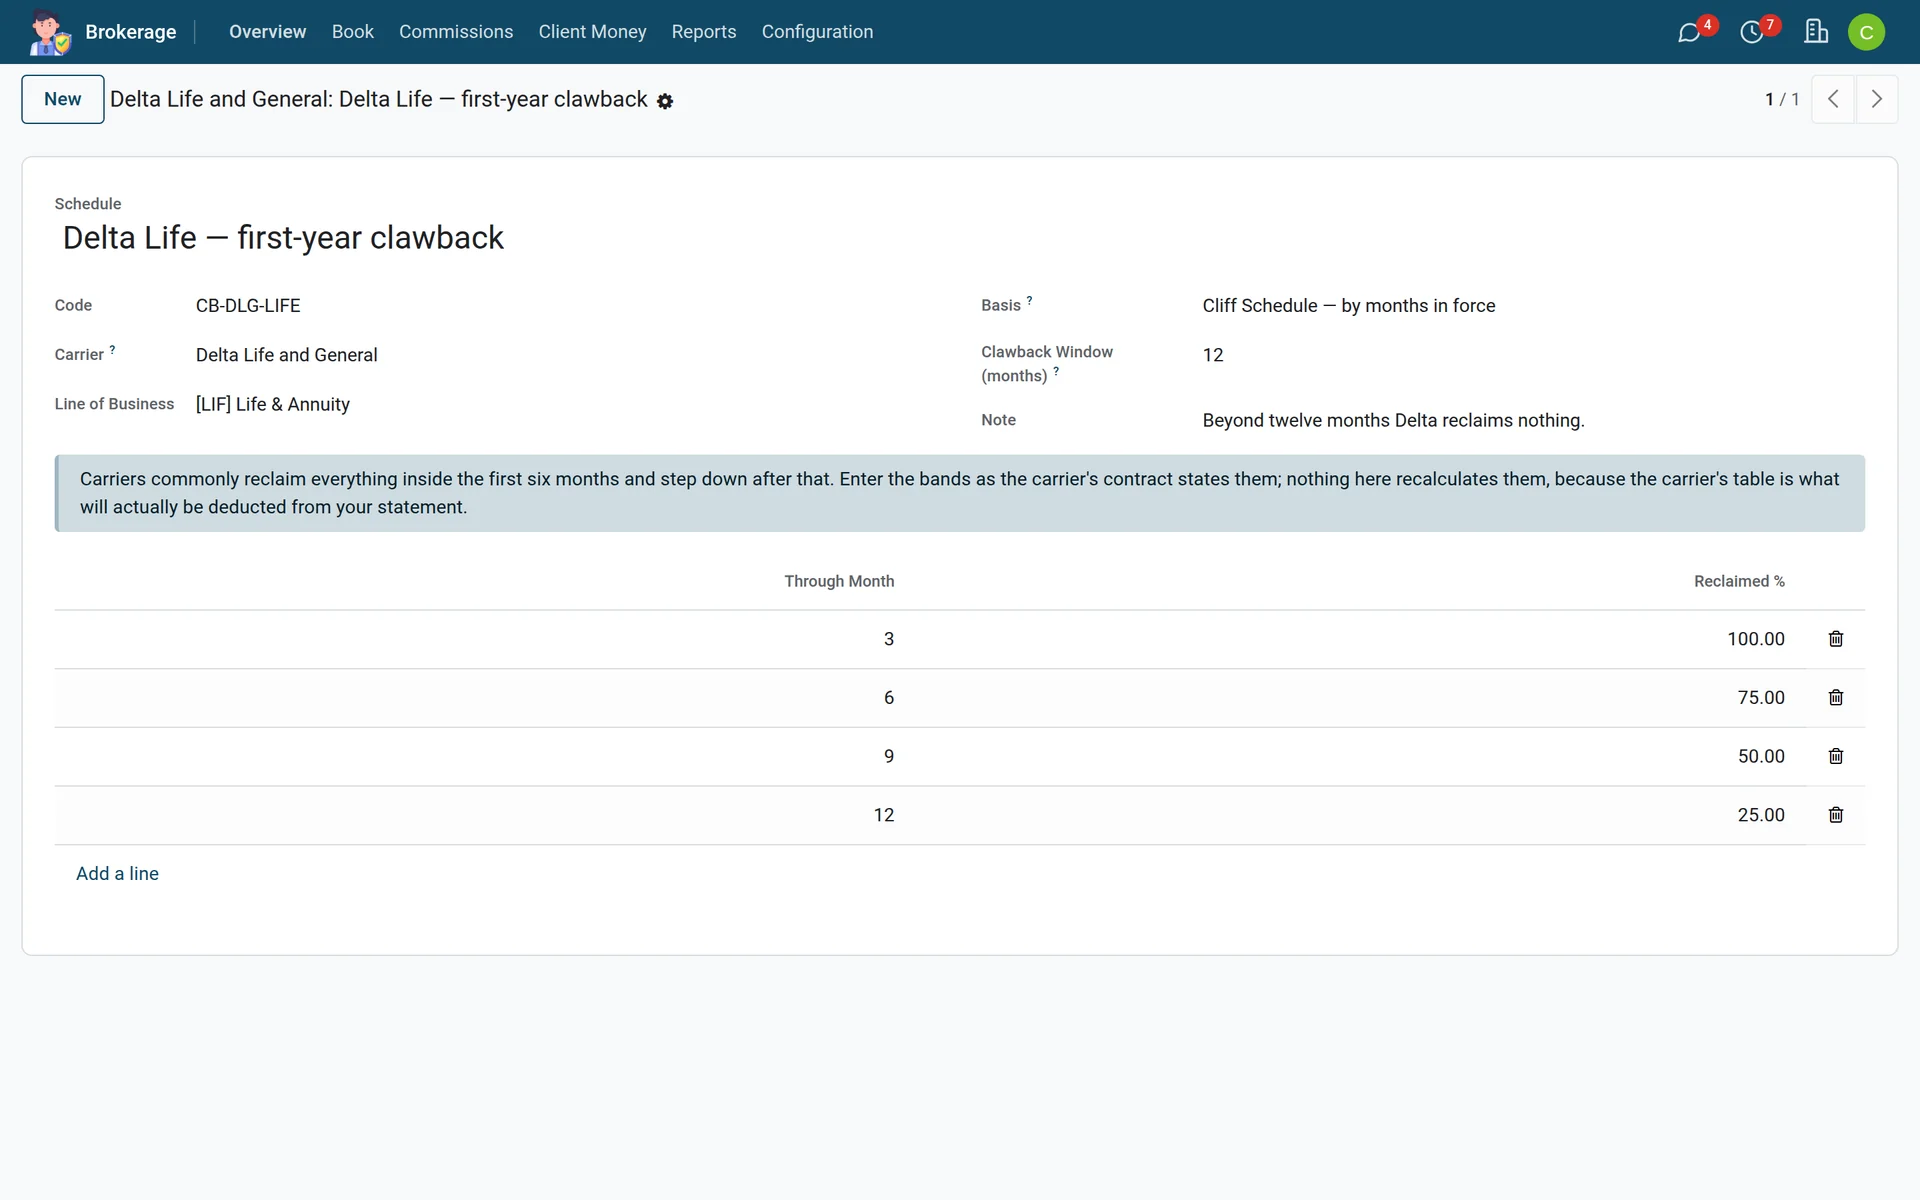Edit the Note field text
The image size is (1920, 1200).
coord(1533,421)
